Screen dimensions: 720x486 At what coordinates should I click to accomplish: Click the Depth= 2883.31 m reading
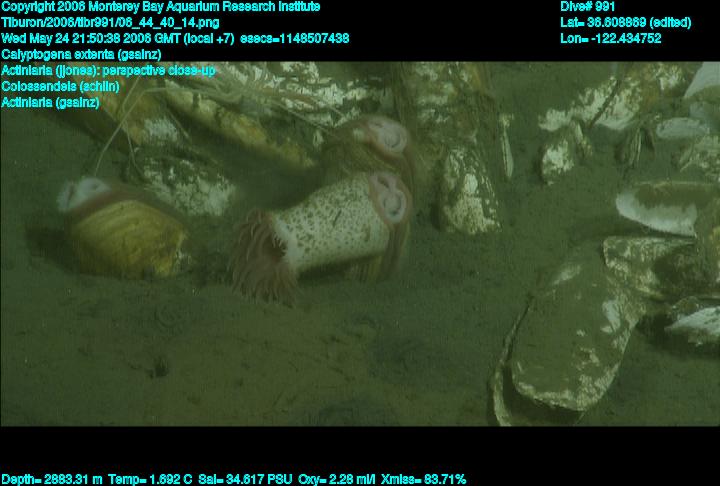52,480
